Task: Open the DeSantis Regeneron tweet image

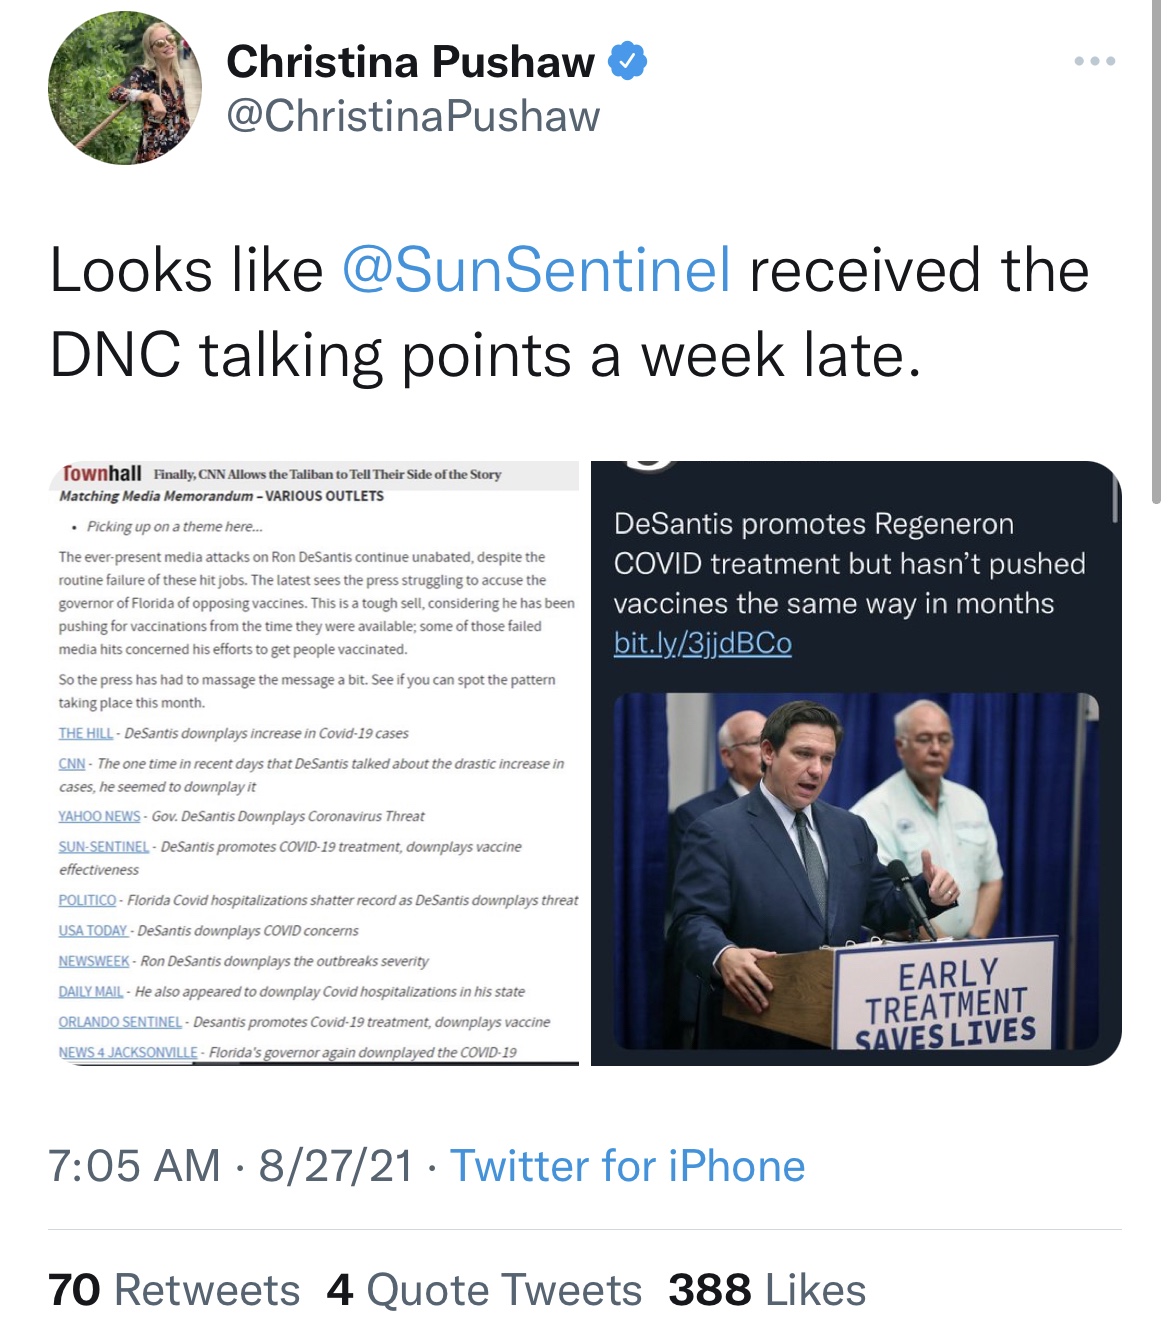Action: 856,763
